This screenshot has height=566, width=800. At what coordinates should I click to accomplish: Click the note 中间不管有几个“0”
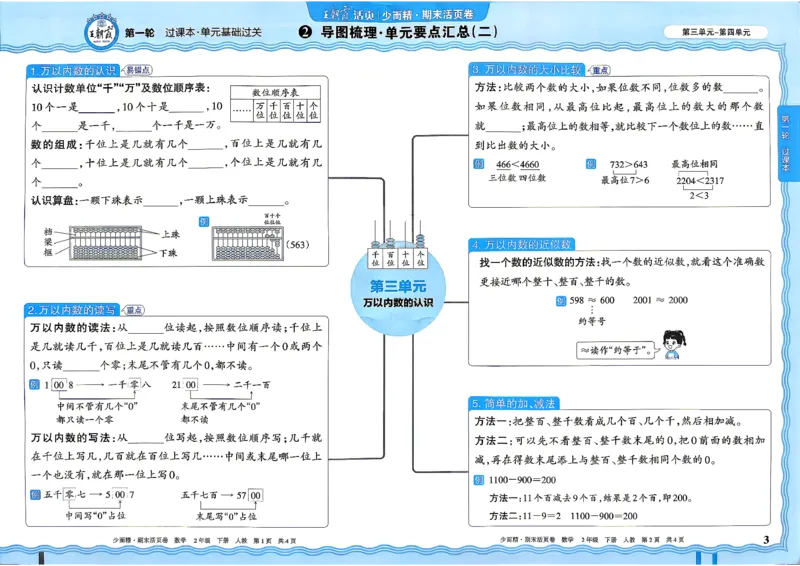[x=97, y=406]
